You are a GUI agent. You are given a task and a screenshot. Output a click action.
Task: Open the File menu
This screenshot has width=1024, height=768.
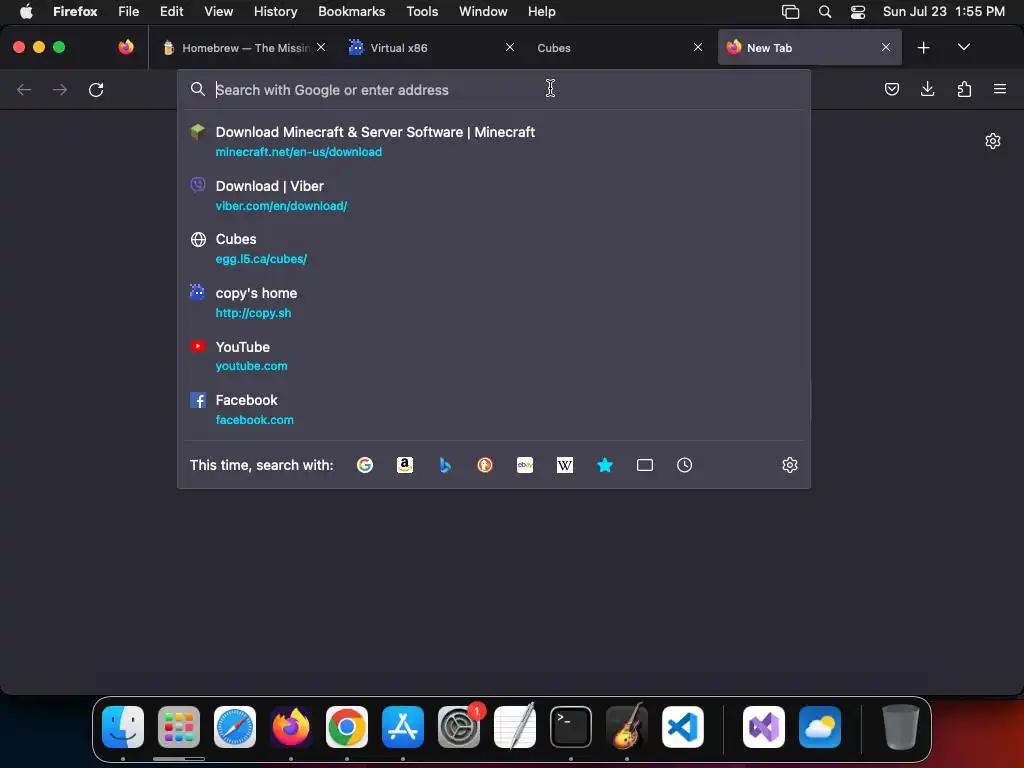(129, 11)
